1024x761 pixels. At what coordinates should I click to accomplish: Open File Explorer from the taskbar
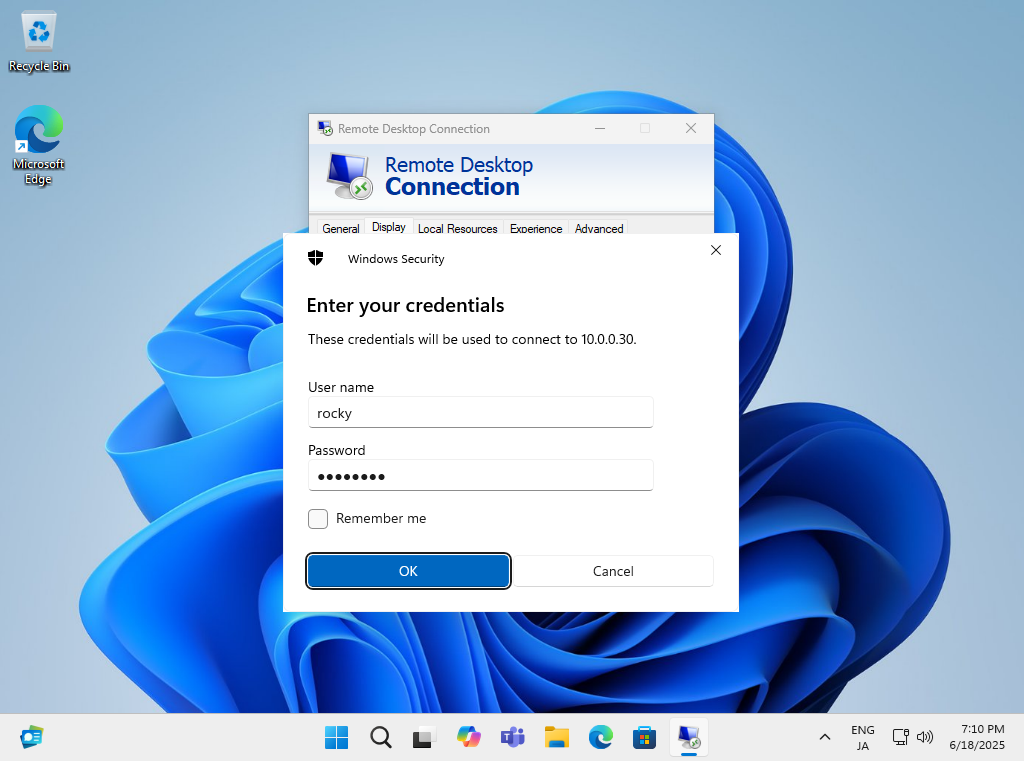[x=556, y=737]
